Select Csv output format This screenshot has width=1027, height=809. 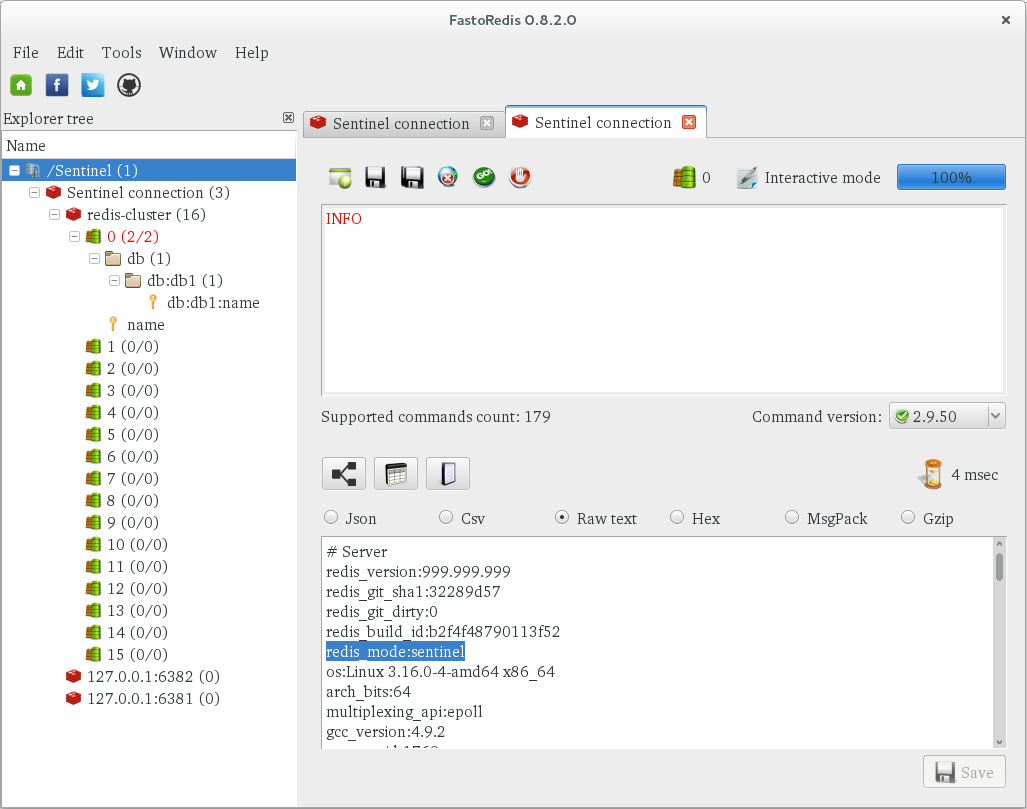click(446, 517)
